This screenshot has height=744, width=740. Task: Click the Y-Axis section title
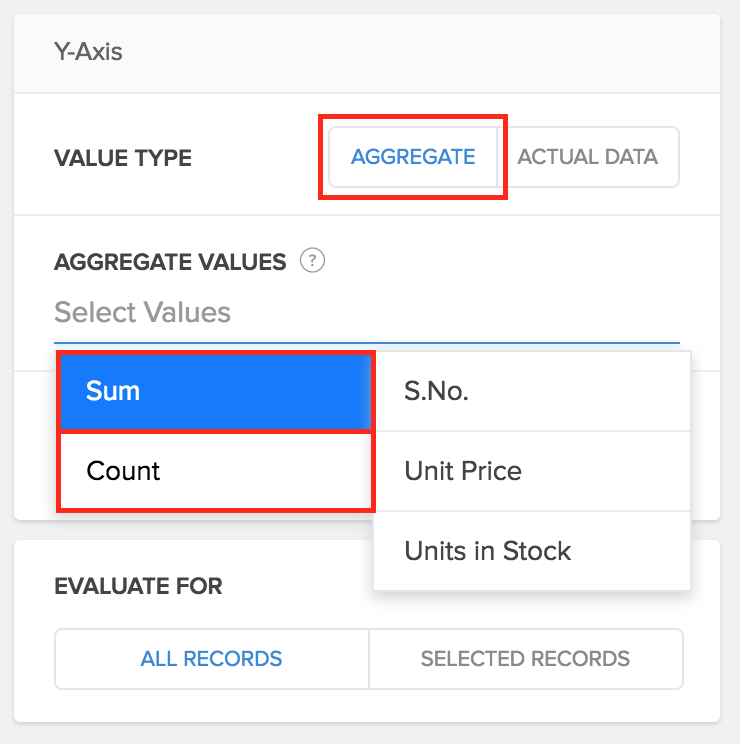pyautogui.click(x=89, y=51)
